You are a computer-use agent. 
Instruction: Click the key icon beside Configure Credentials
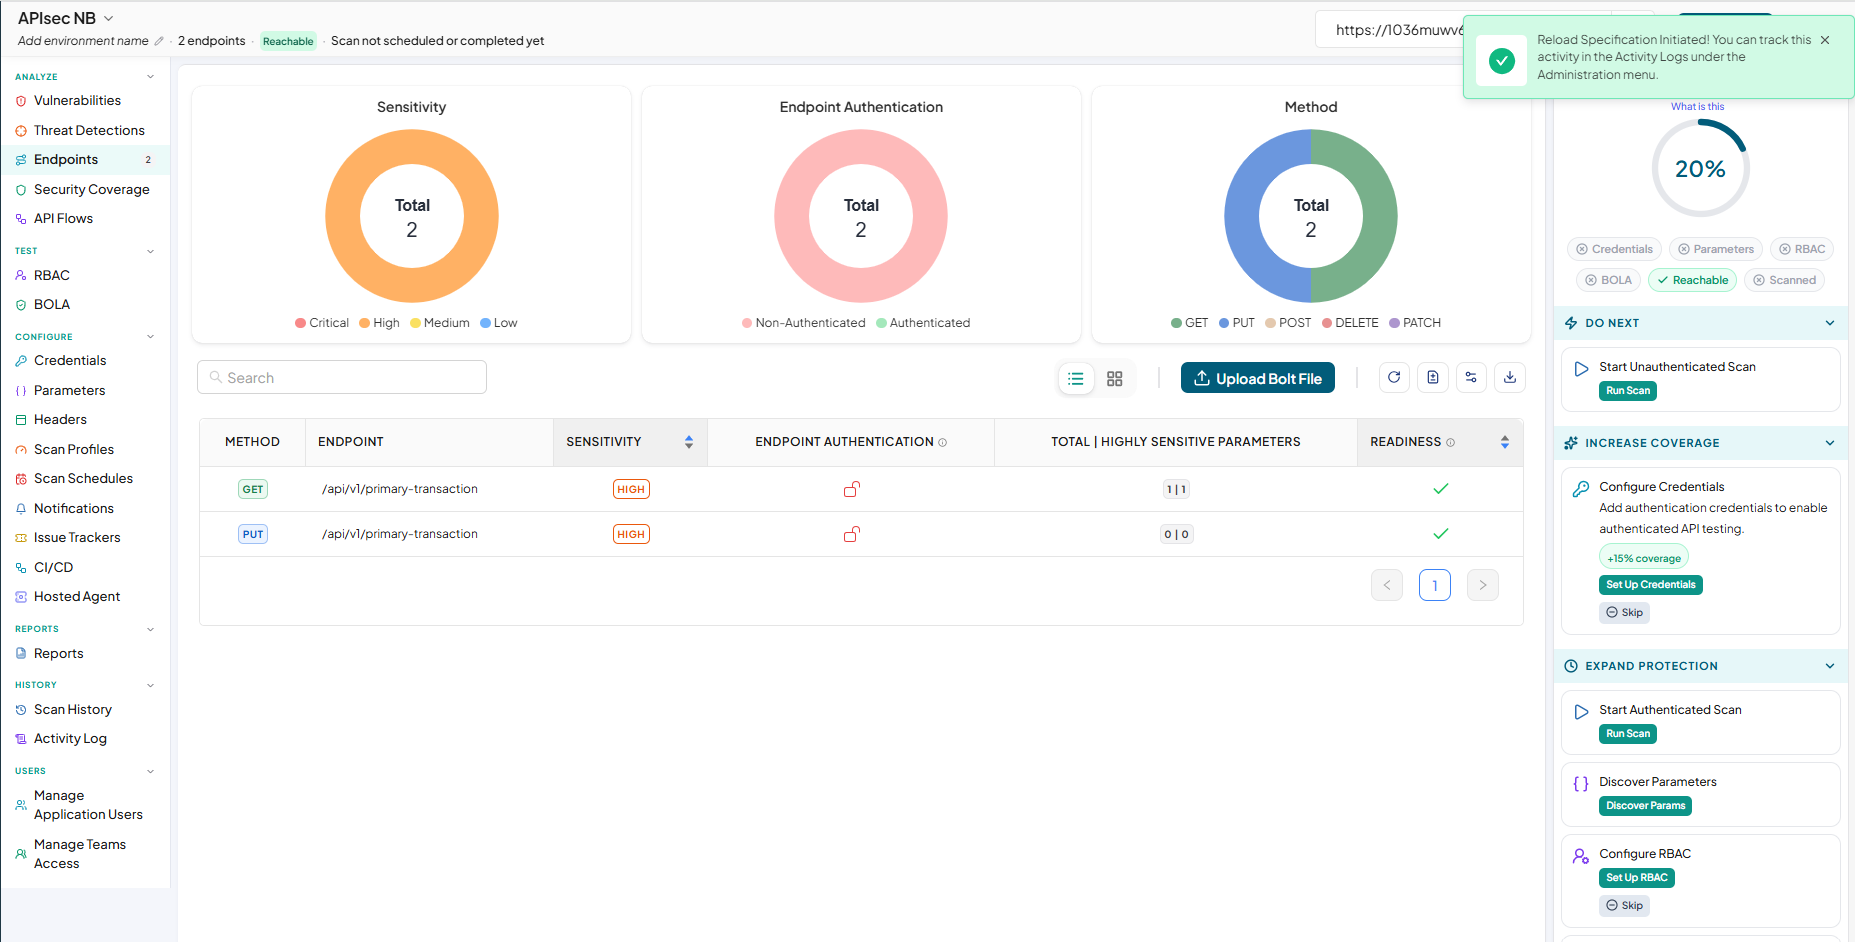1581,489
